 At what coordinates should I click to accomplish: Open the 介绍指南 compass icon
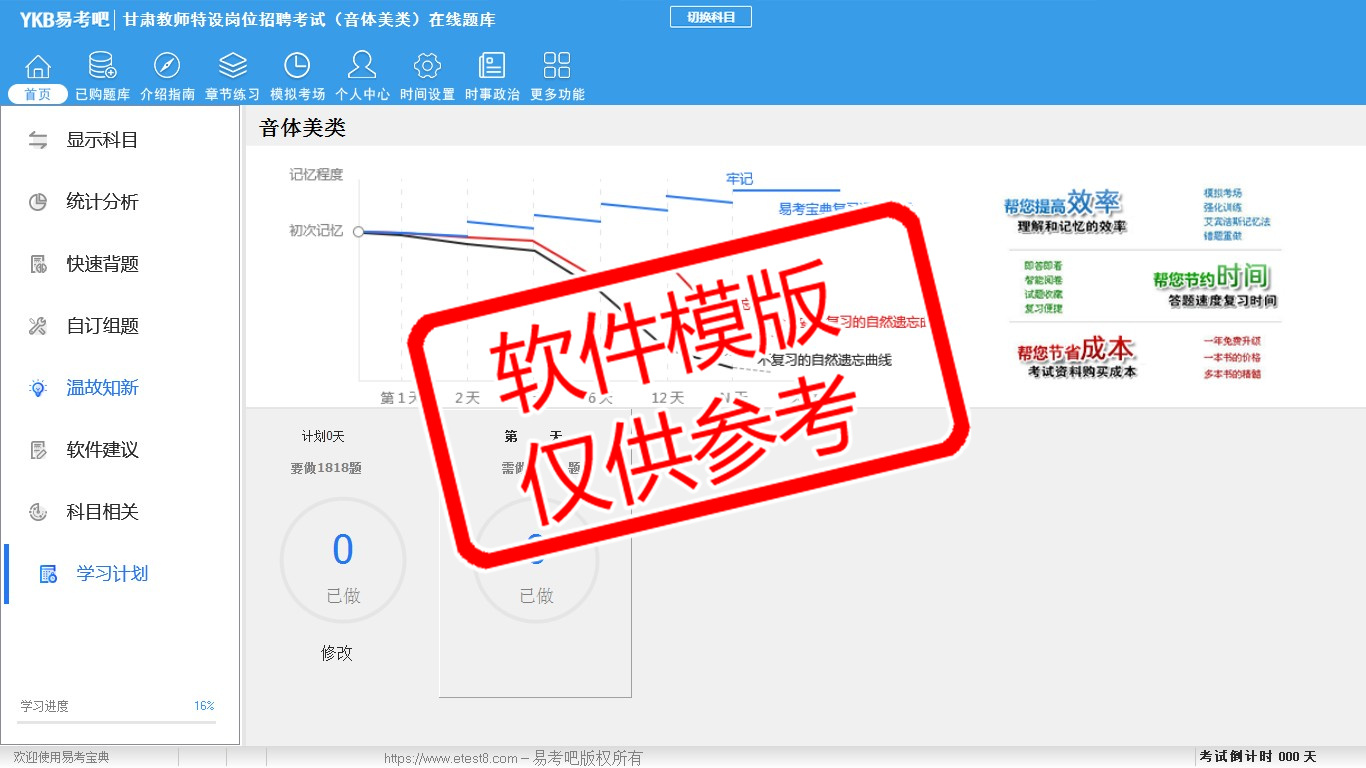[x=167, y=67]
